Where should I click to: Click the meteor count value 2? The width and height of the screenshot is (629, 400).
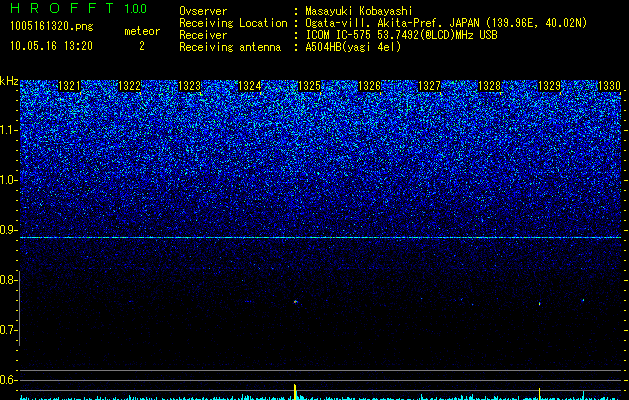click(x=142, y=46)
